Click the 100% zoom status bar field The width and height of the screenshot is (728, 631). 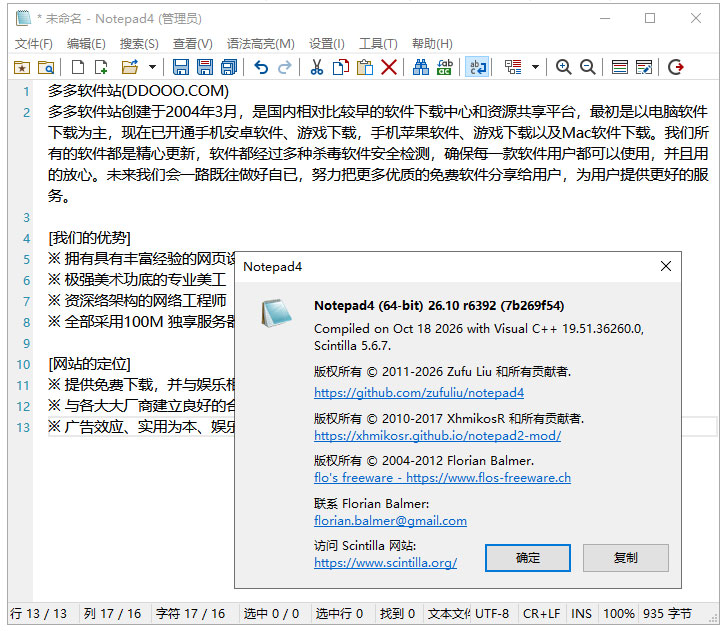click(x=619, y=614)
